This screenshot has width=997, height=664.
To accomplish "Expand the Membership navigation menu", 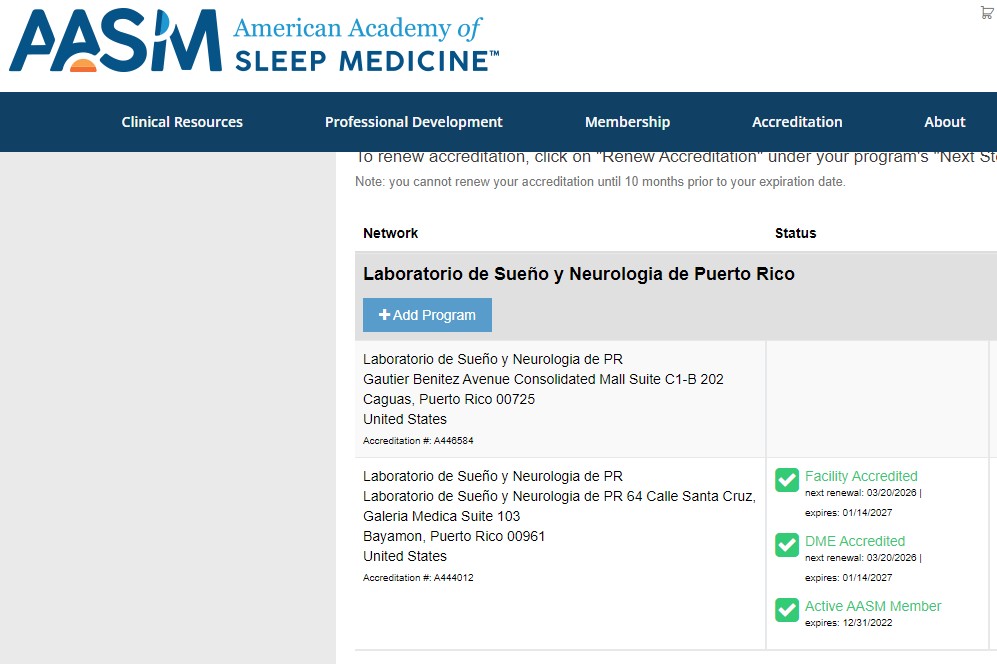I will [627, 122].
